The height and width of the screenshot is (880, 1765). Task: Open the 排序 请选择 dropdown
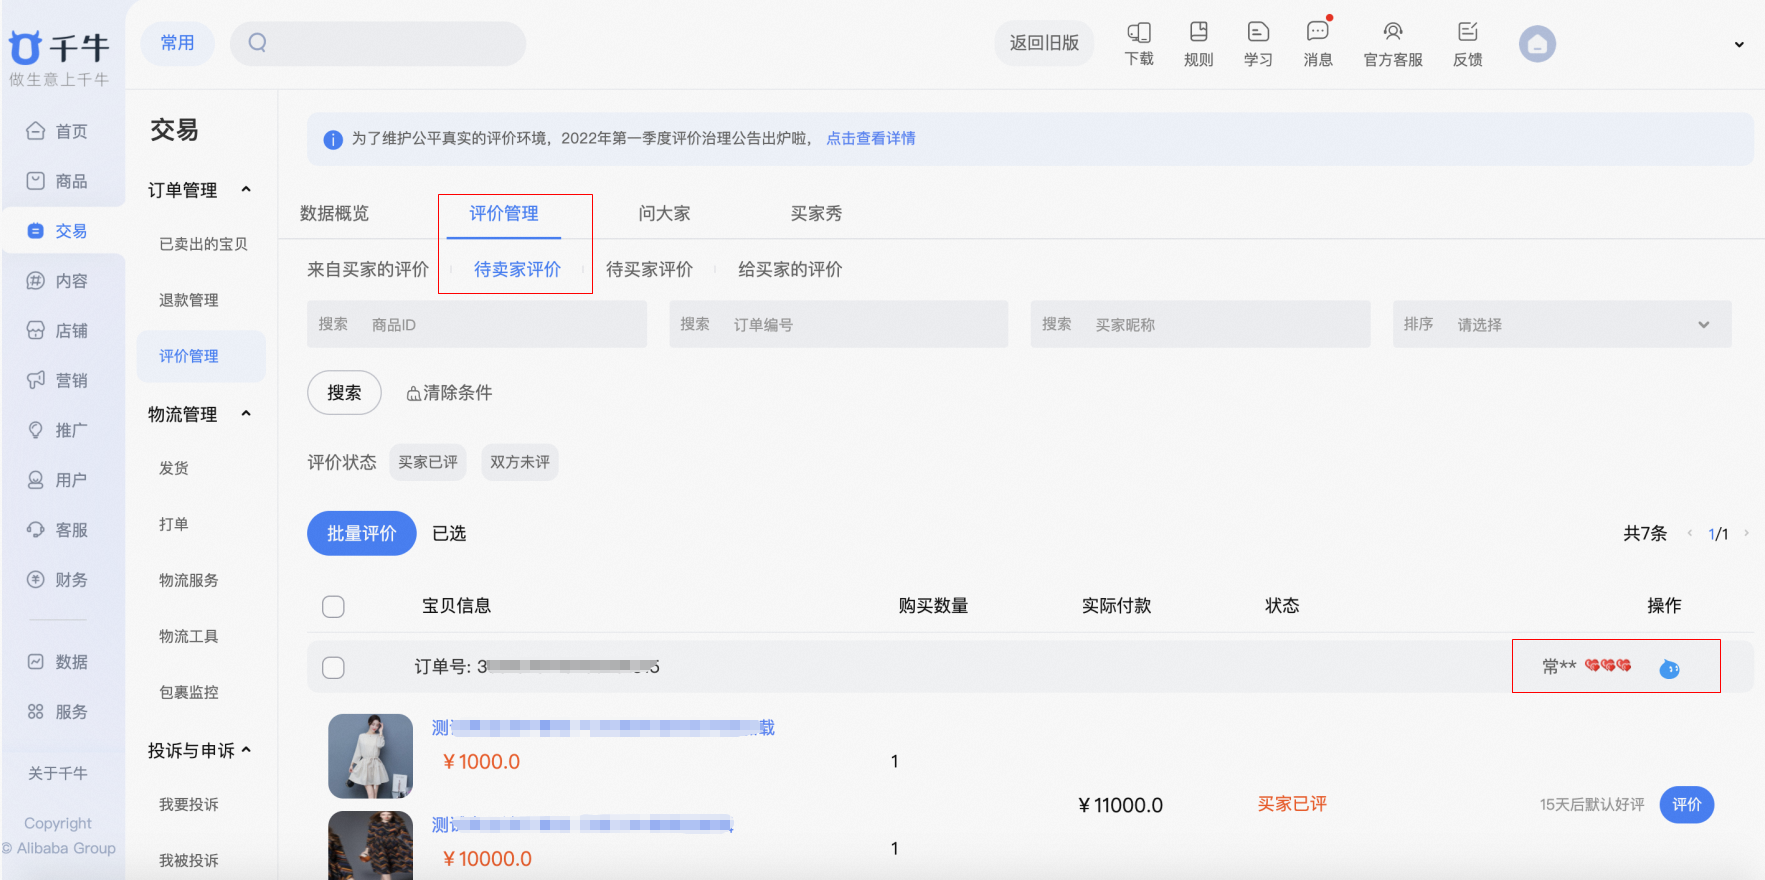pyautogui.click(x=1562, y=324)
